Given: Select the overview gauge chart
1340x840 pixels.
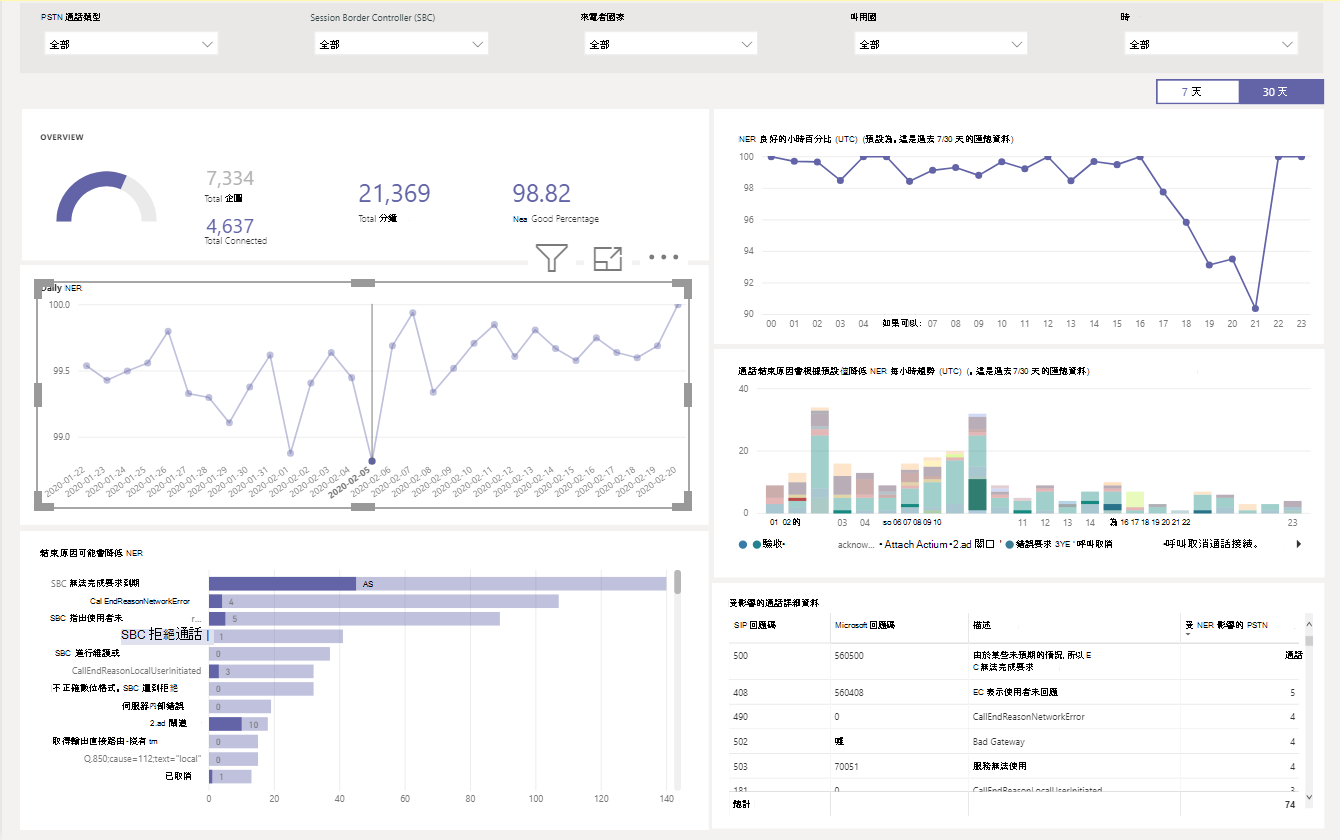Looking at the screenshot, I should (106, 196).
